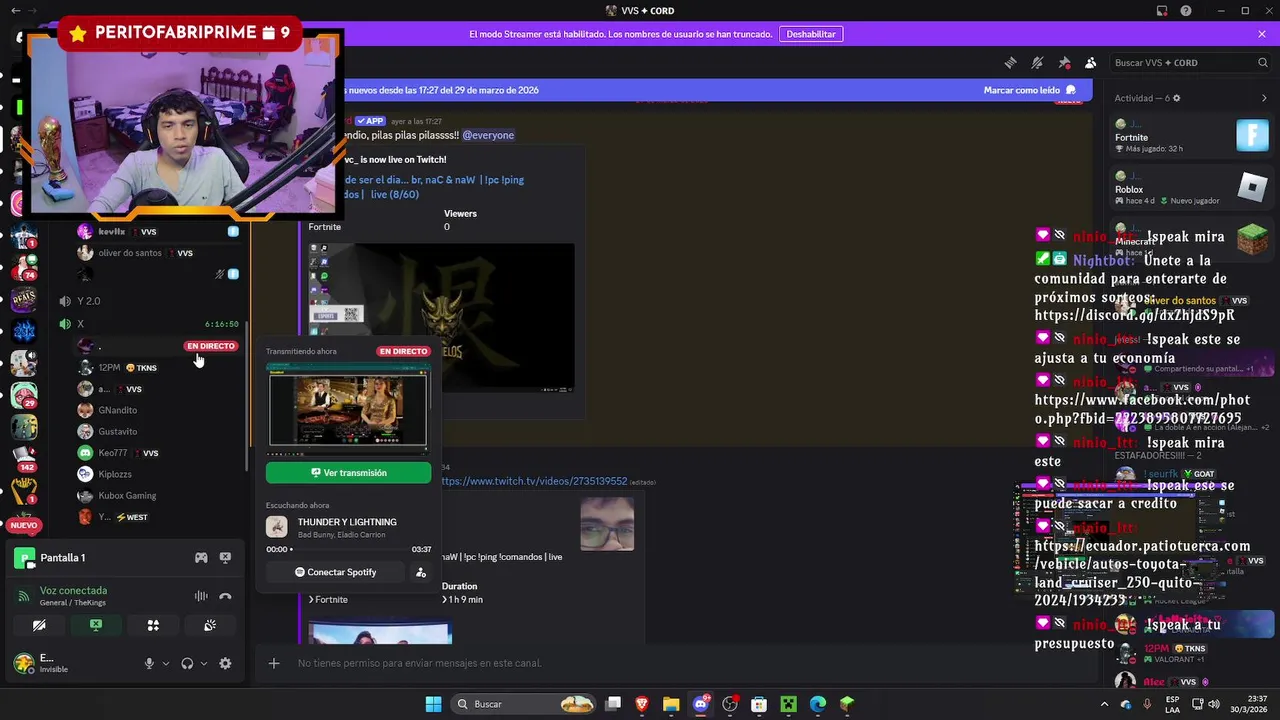Open the Actividad settings gear

[x=1176, y=98]
